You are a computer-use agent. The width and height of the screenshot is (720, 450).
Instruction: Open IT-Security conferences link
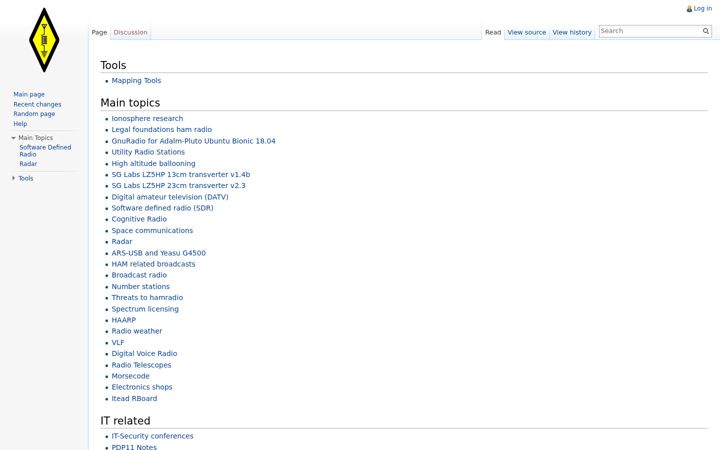point(152,436)
